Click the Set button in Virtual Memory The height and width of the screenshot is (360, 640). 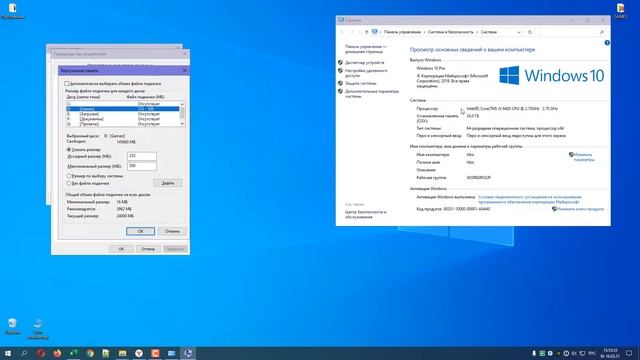168,183
